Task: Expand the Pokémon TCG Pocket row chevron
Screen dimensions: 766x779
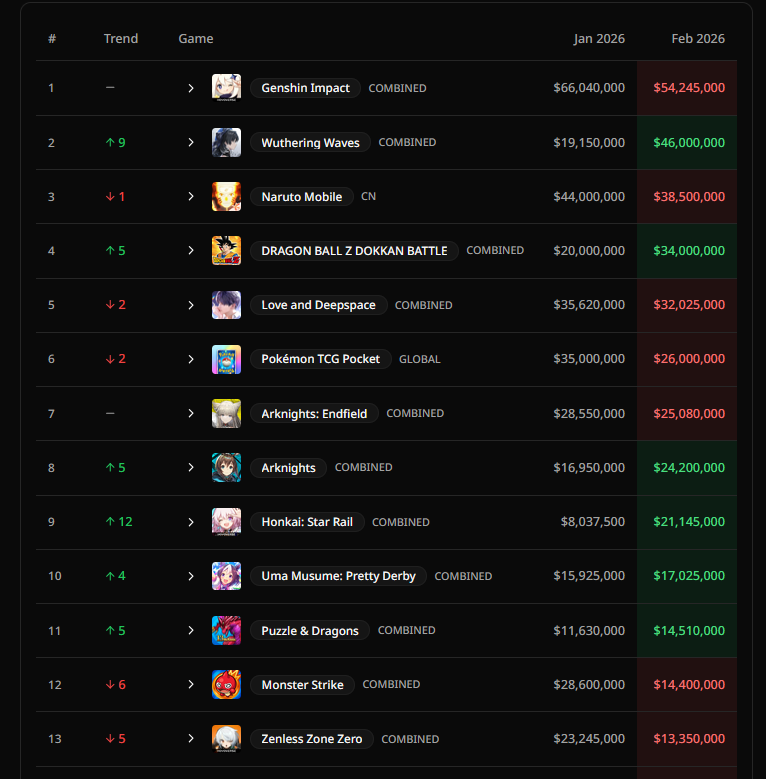Action: (x=191, y=359)
